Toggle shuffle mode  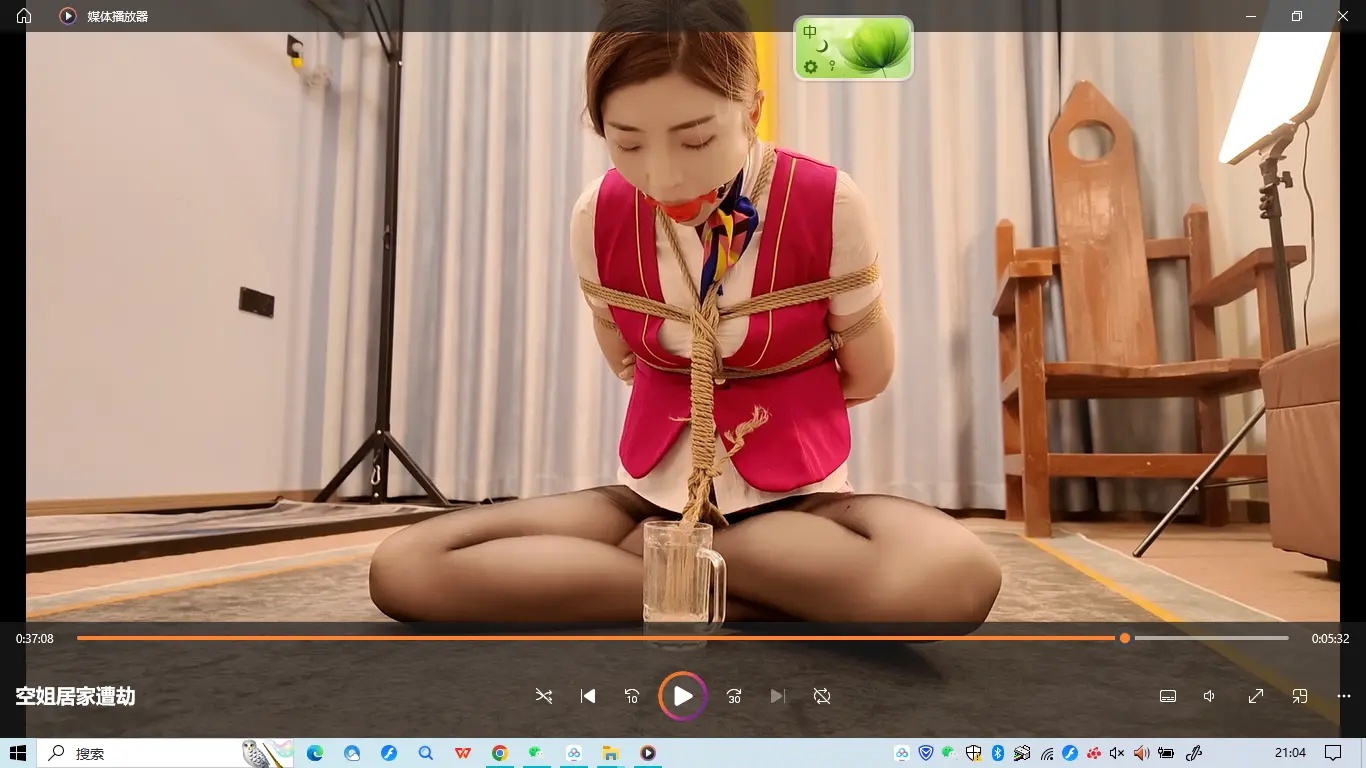544,696
